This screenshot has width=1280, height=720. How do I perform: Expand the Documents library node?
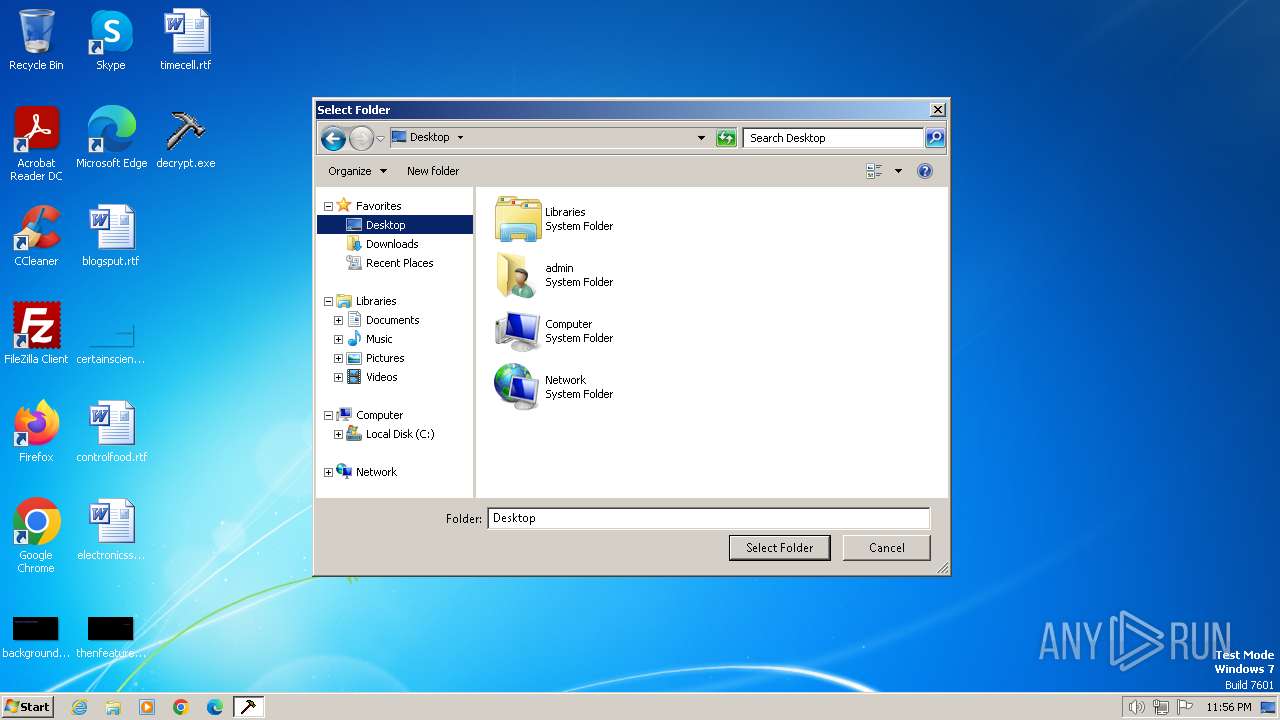338,320
